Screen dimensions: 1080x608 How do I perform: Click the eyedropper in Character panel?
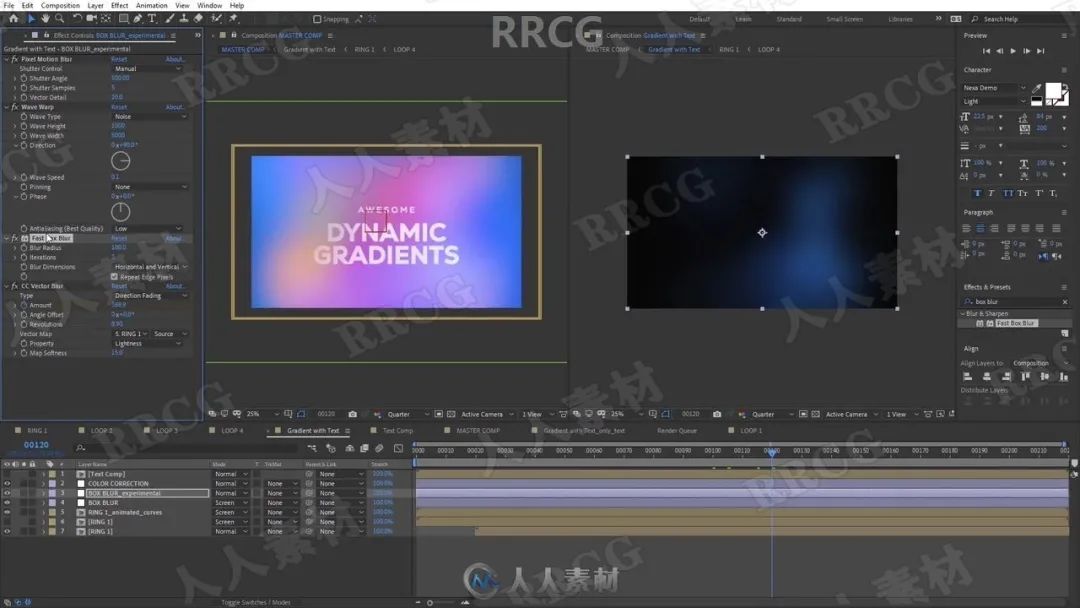1037,88
